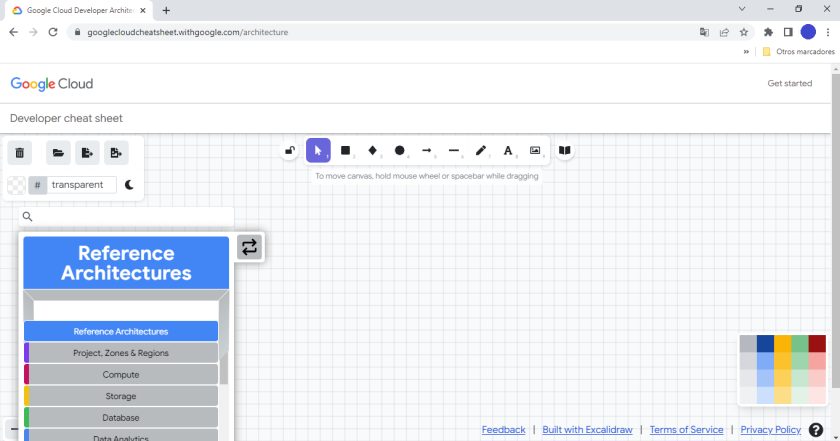The width and height of the screenshot is (840, 441).
Task: Click the trash icon to reset canvas
Action: click(20, 153)
